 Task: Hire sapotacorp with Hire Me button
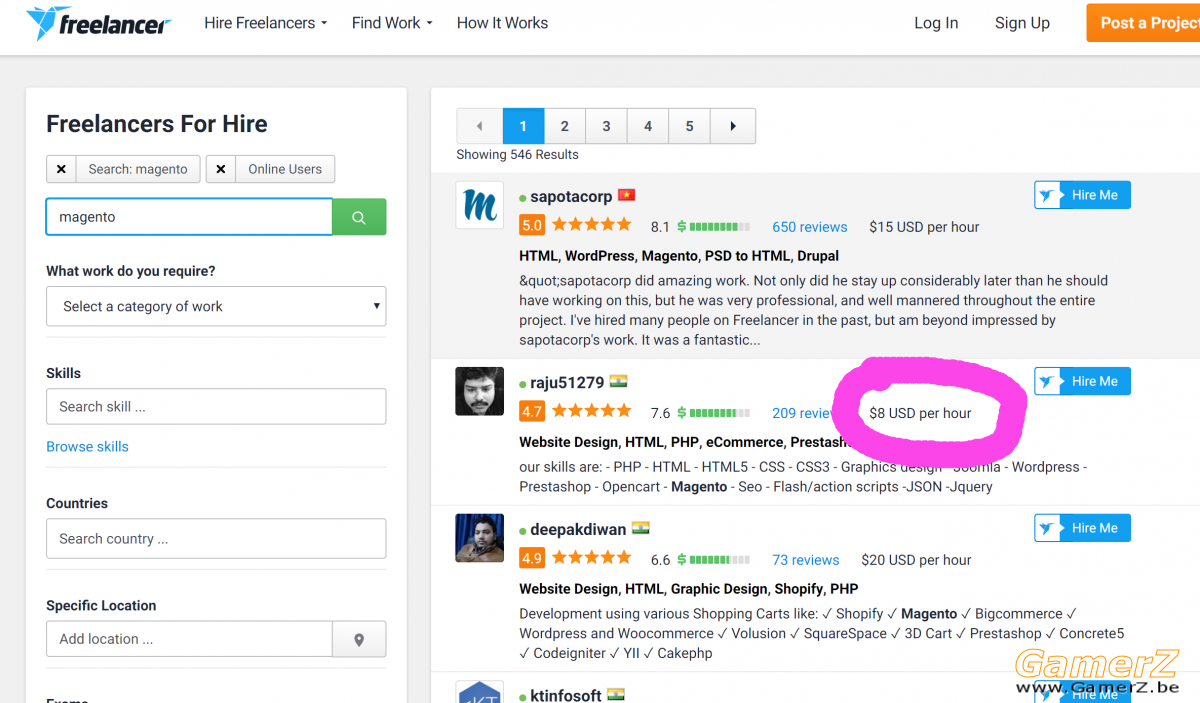pos(1082,195)
